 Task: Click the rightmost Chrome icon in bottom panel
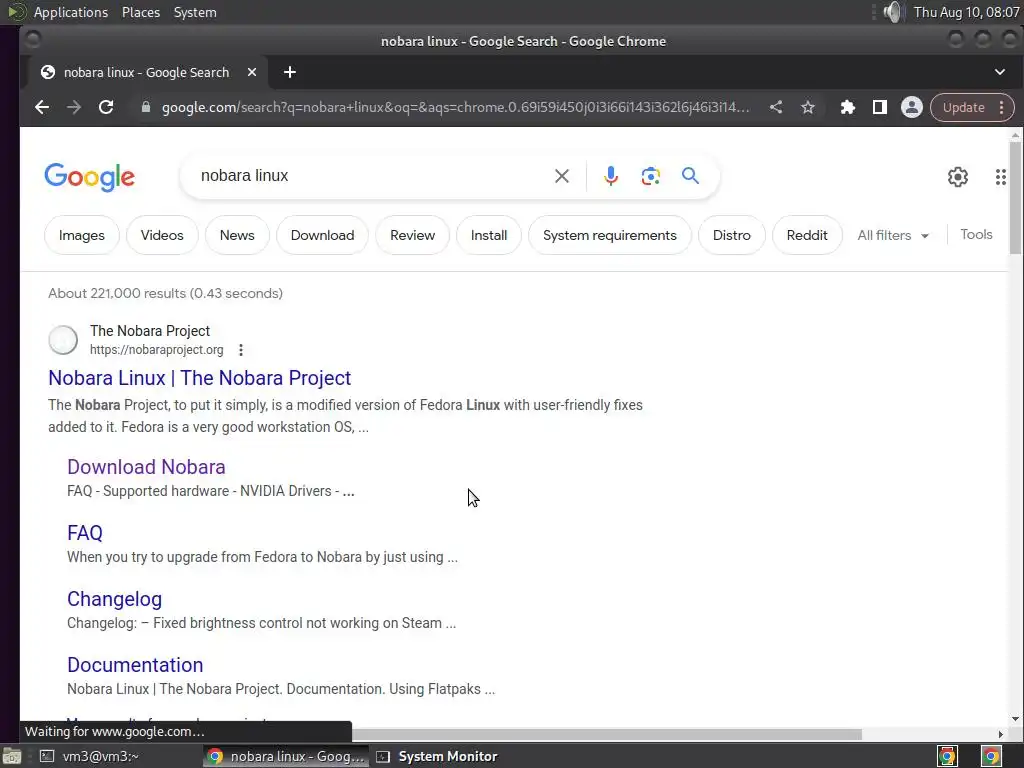pos(991,756)
